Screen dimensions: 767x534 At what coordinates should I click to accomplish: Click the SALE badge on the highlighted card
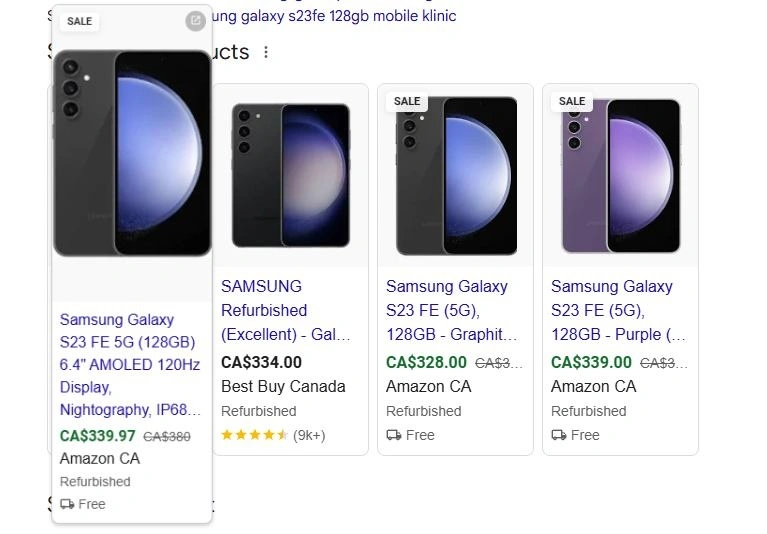[79, 21]
